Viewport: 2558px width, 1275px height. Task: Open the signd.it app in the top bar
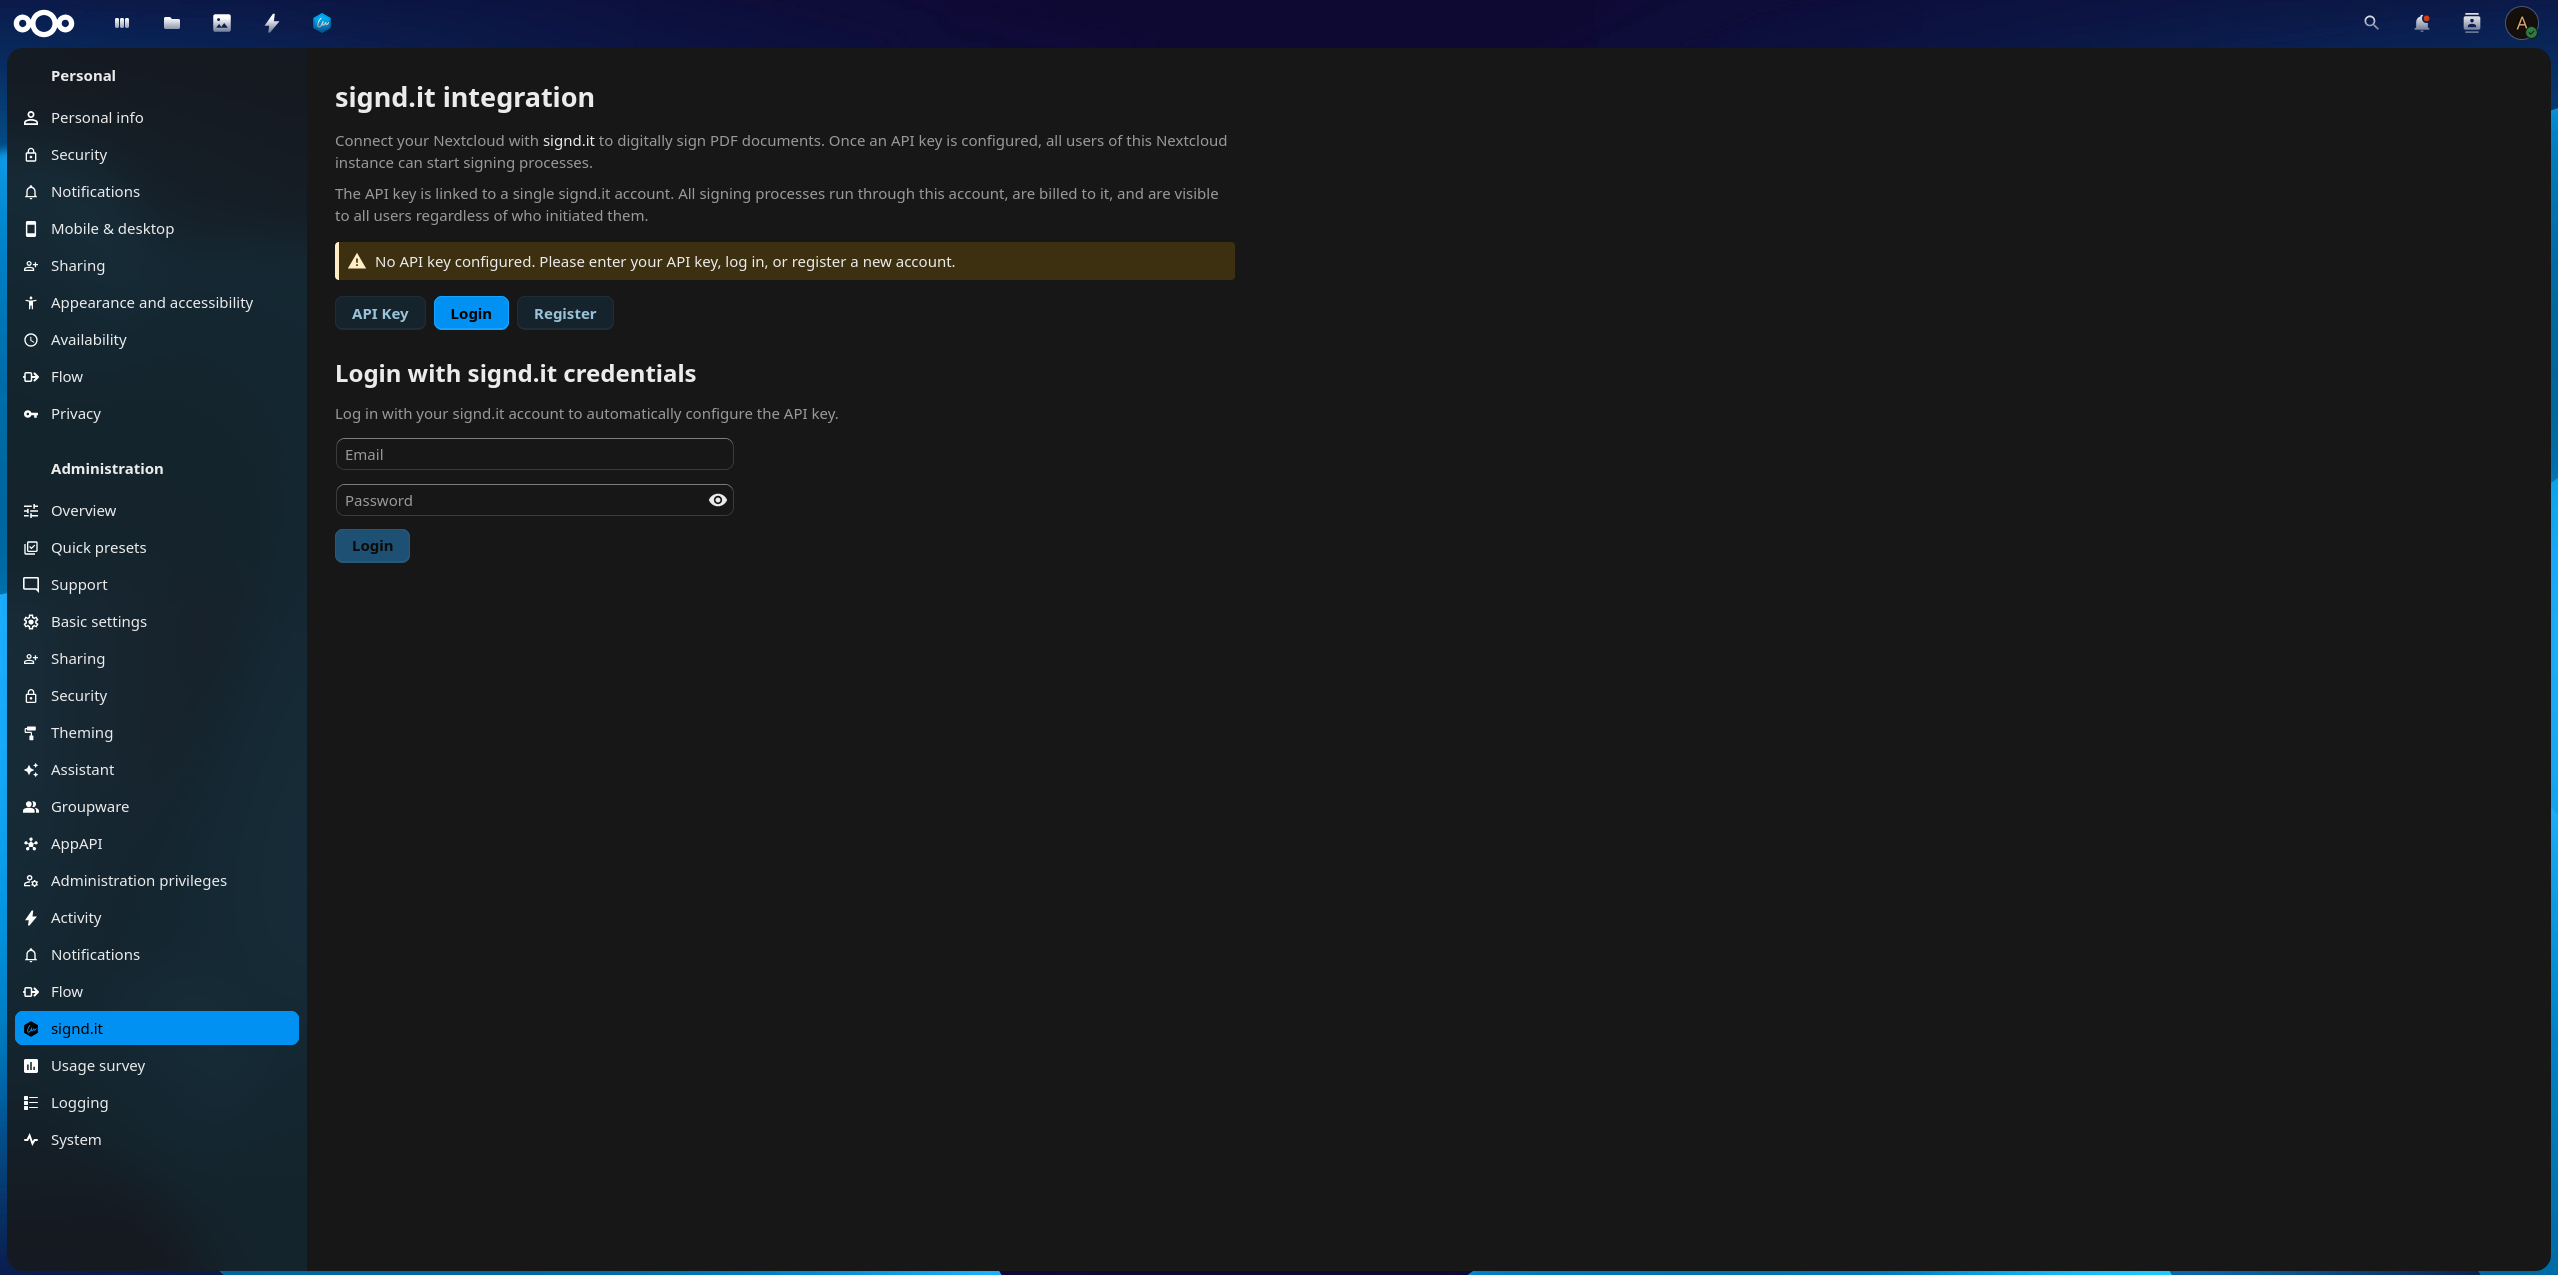pos(321,23)
